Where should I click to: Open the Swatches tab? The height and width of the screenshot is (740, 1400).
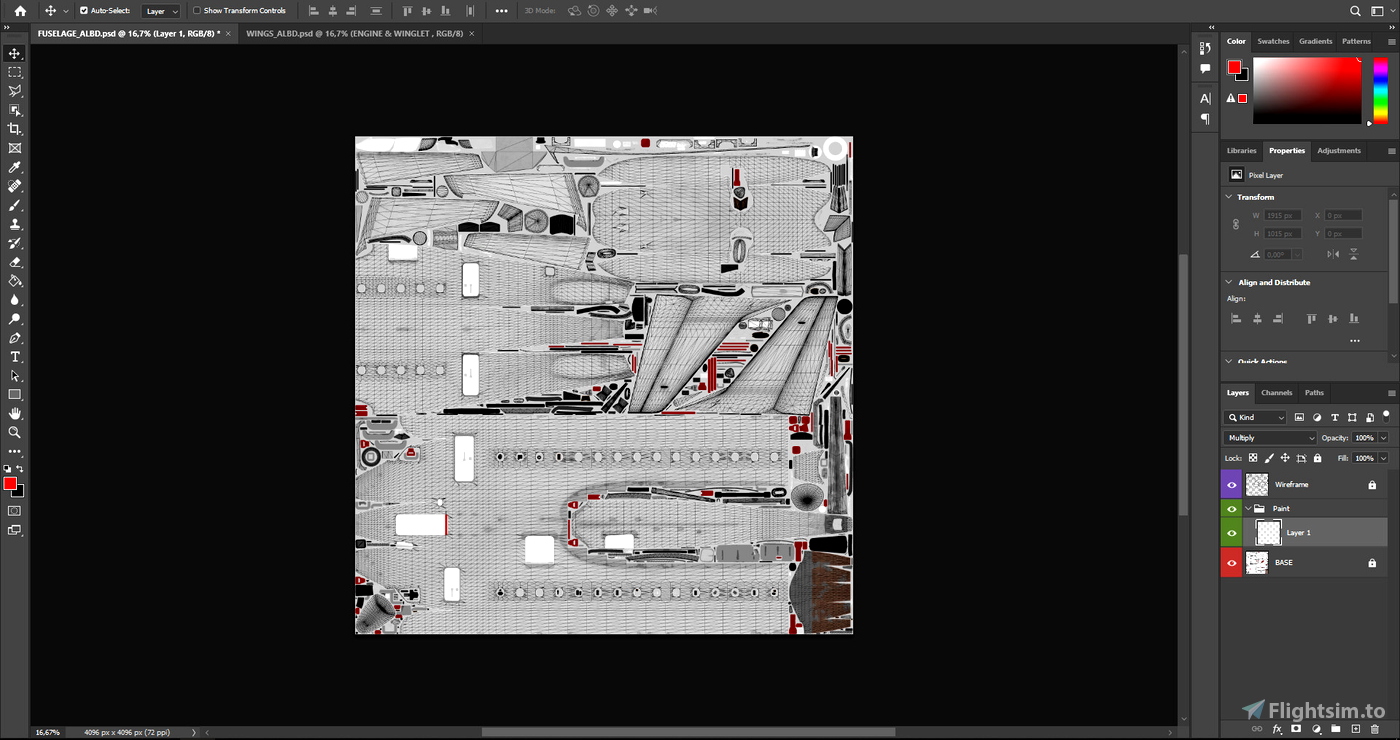tap(1273, 41)
